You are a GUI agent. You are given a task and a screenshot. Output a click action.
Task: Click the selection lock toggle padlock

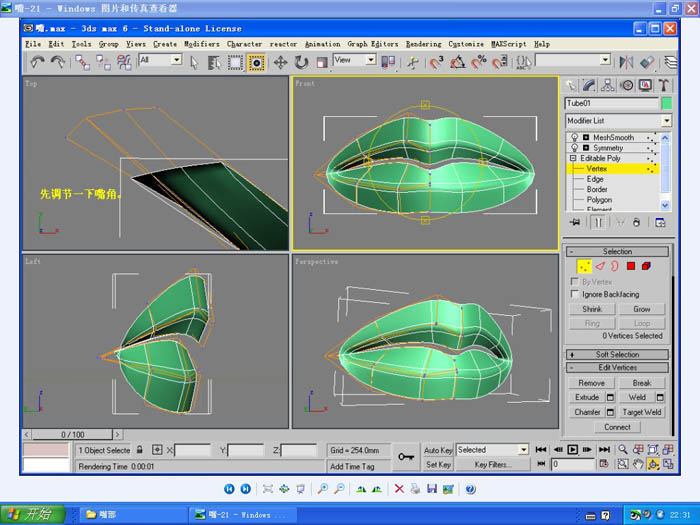tap(141, 450)
